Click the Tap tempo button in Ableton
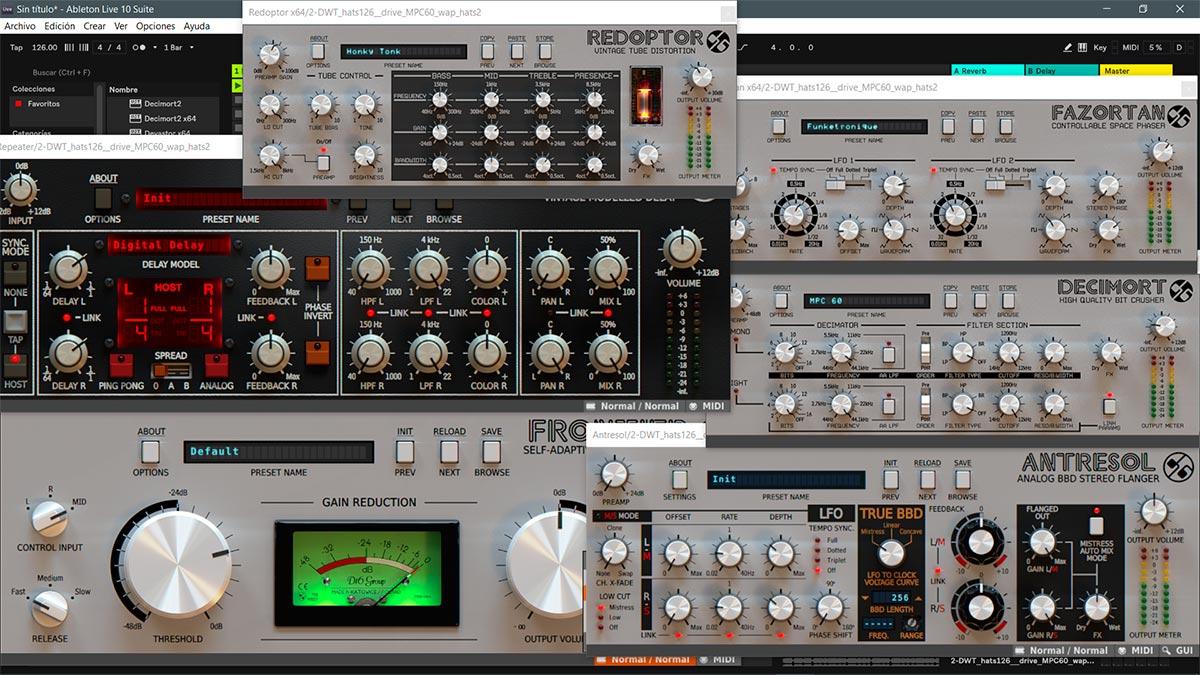Screen dimensions: 1200x675 (16, 47)
